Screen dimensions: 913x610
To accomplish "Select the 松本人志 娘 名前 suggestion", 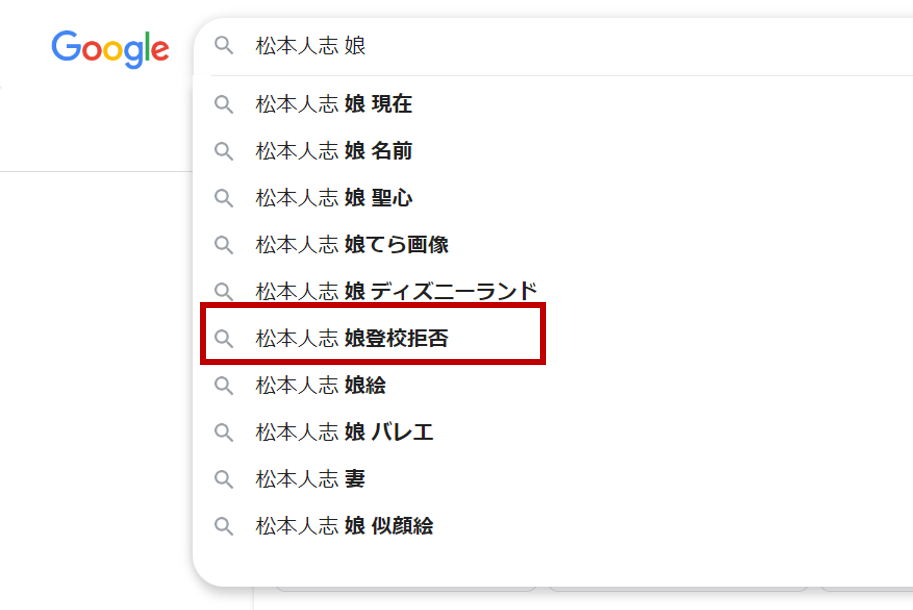I will 334,151.
